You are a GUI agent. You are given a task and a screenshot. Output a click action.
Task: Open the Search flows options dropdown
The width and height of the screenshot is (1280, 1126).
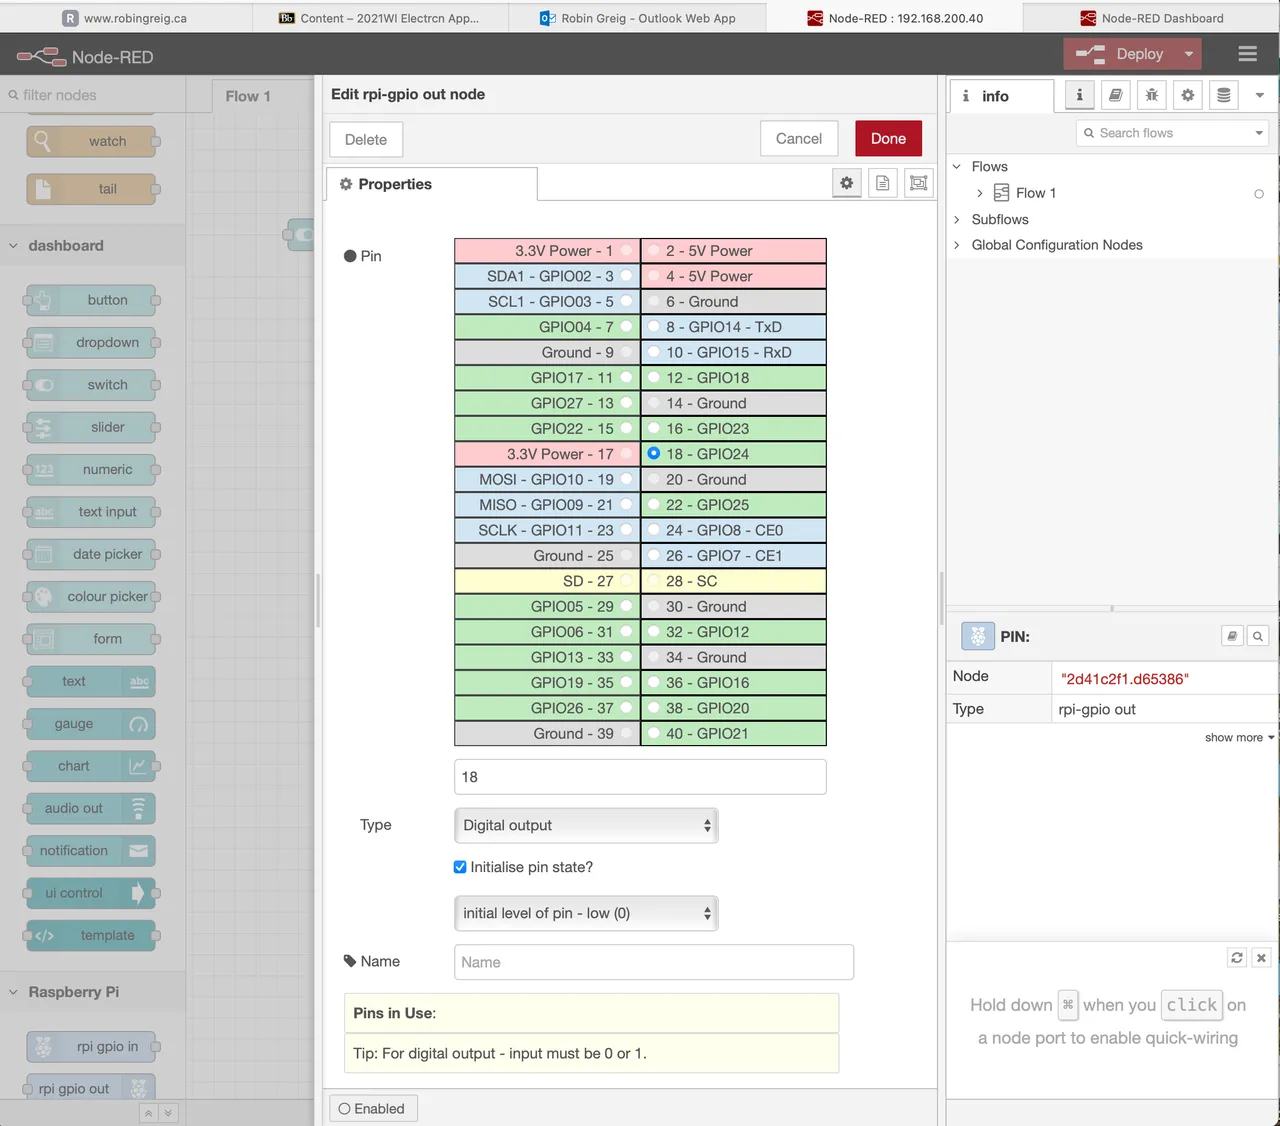click(x=1259, y=133)
